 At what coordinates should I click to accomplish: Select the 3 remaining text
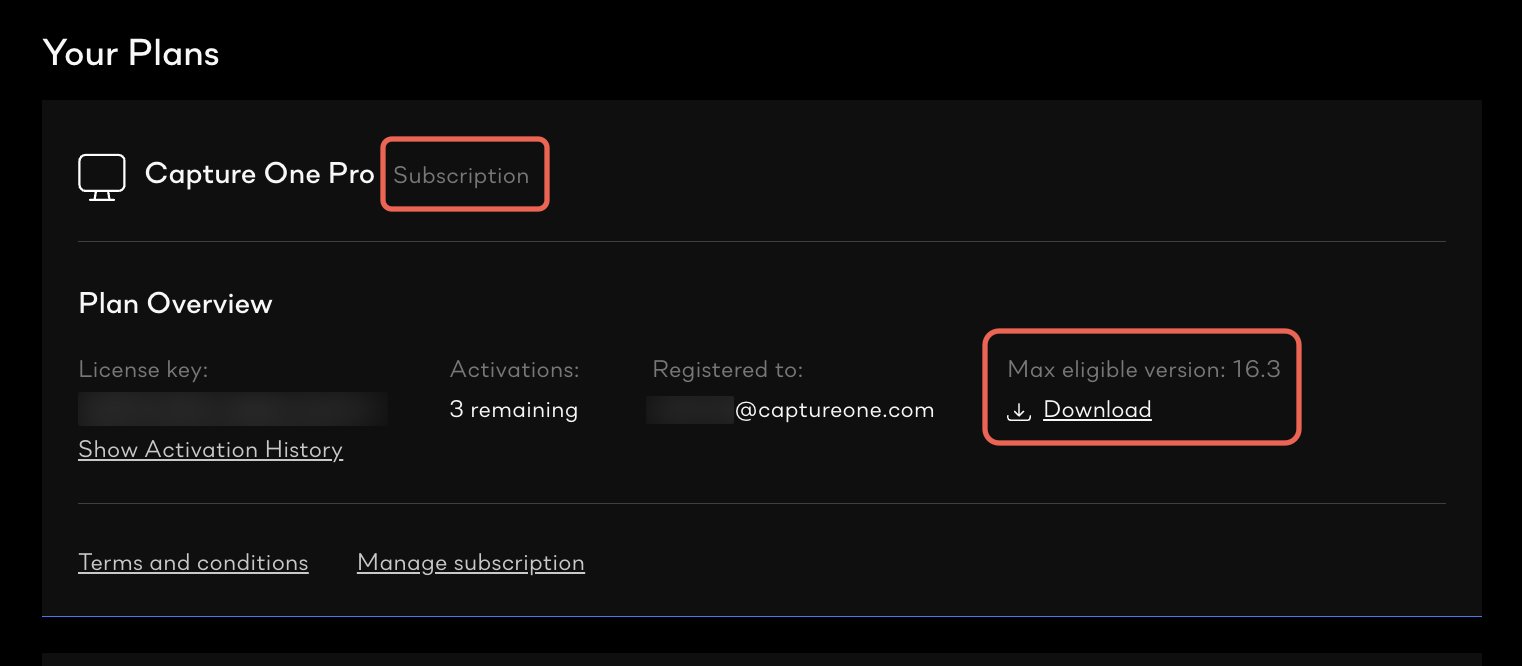[514, 410]
